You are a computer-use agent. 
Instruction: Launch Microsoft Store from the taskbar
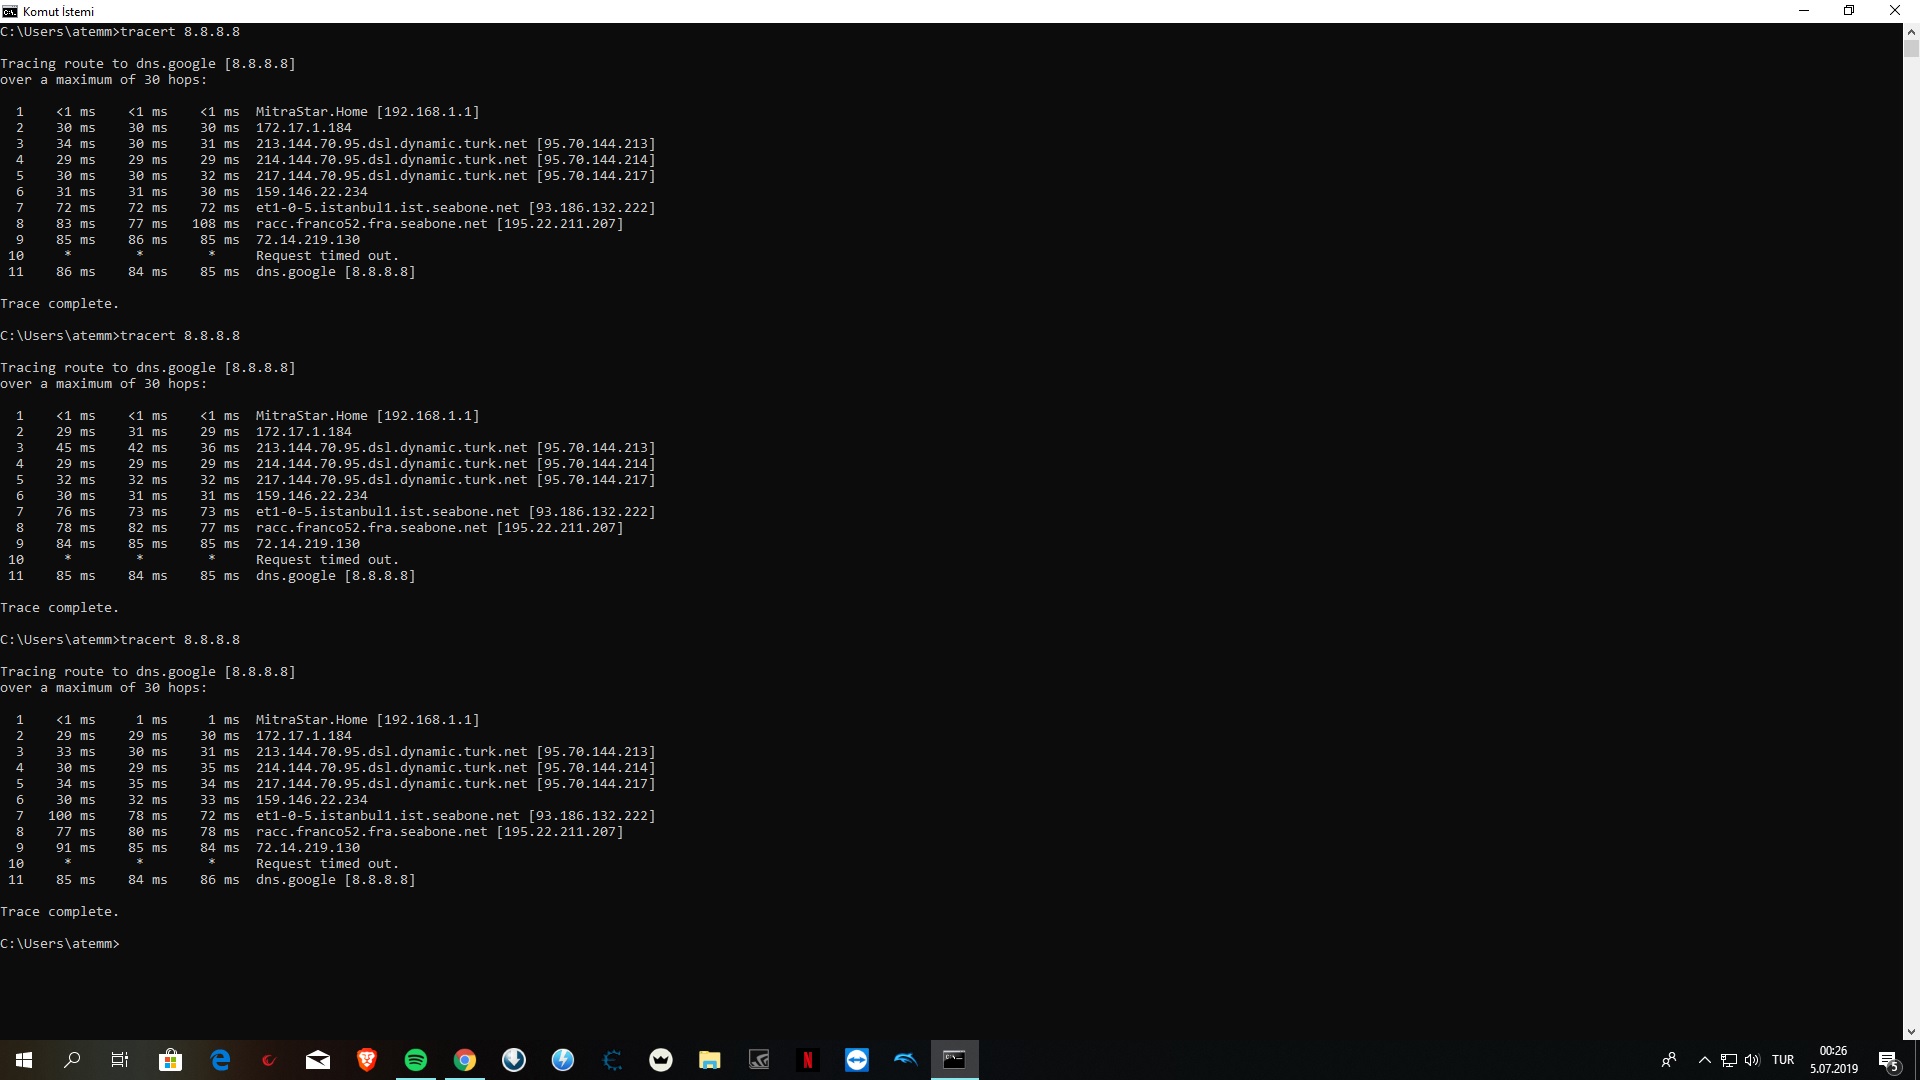[x=170, y=1060]
